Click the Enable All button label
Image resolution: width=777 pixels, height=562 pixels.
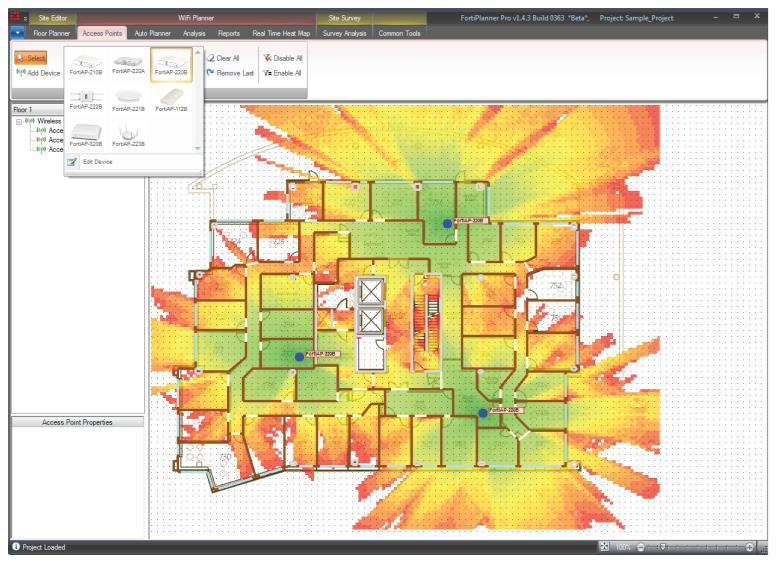tap(287, 73)
